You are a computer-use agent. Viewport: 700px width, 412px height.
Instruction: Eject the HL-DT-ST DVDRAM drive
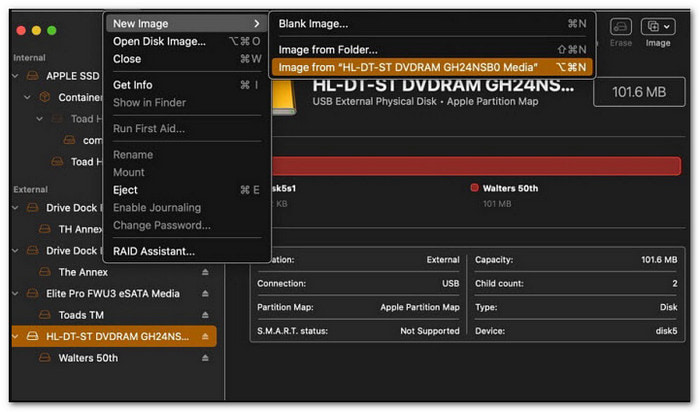tap(205, 336)
